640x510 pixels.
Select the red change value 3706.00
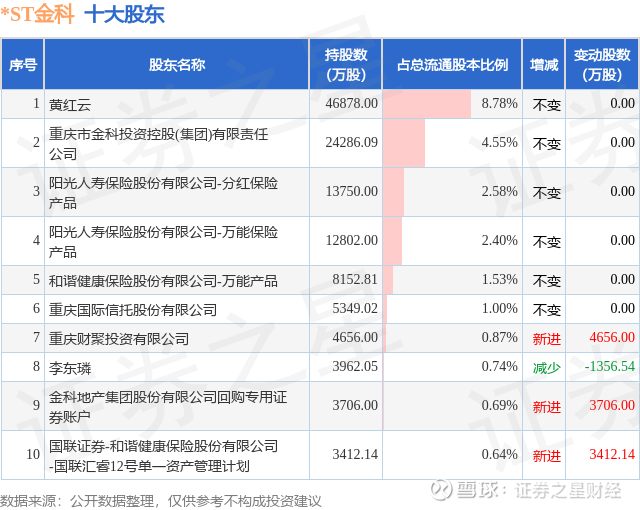612,406
